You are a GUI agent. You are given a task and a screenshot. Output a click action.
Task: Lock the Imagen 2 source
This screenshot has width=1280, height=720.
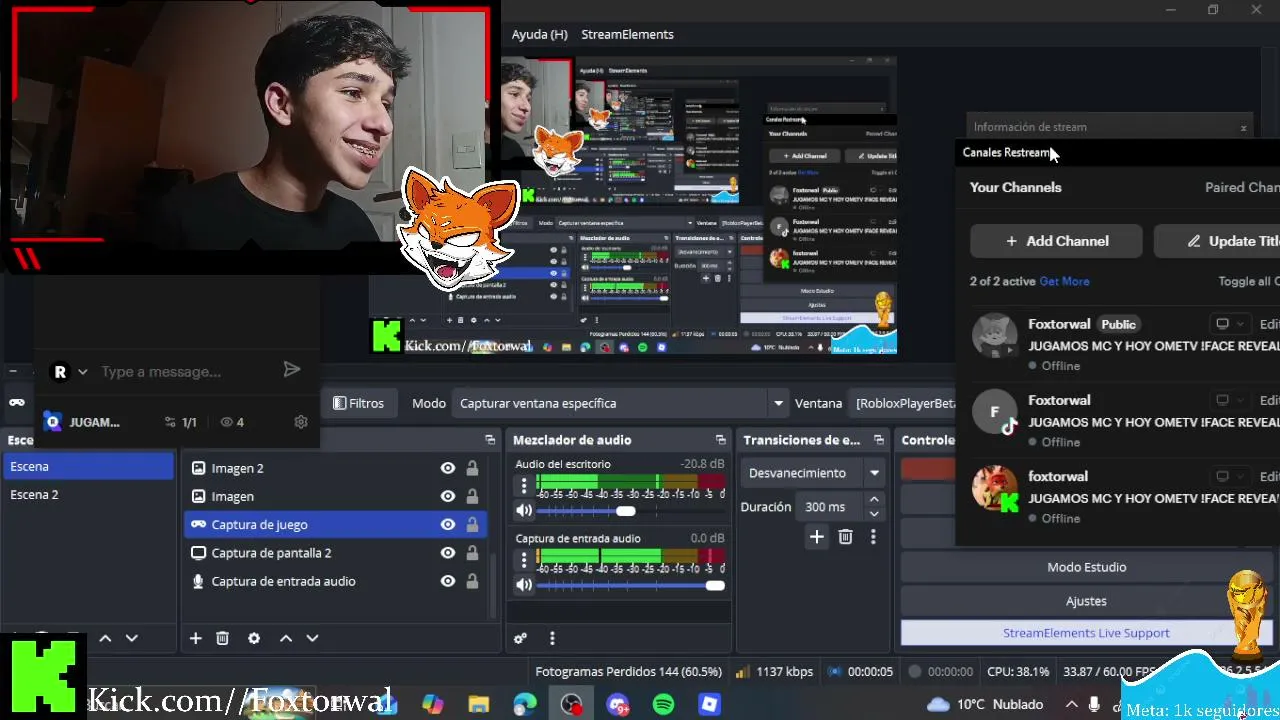click(472, 468)
